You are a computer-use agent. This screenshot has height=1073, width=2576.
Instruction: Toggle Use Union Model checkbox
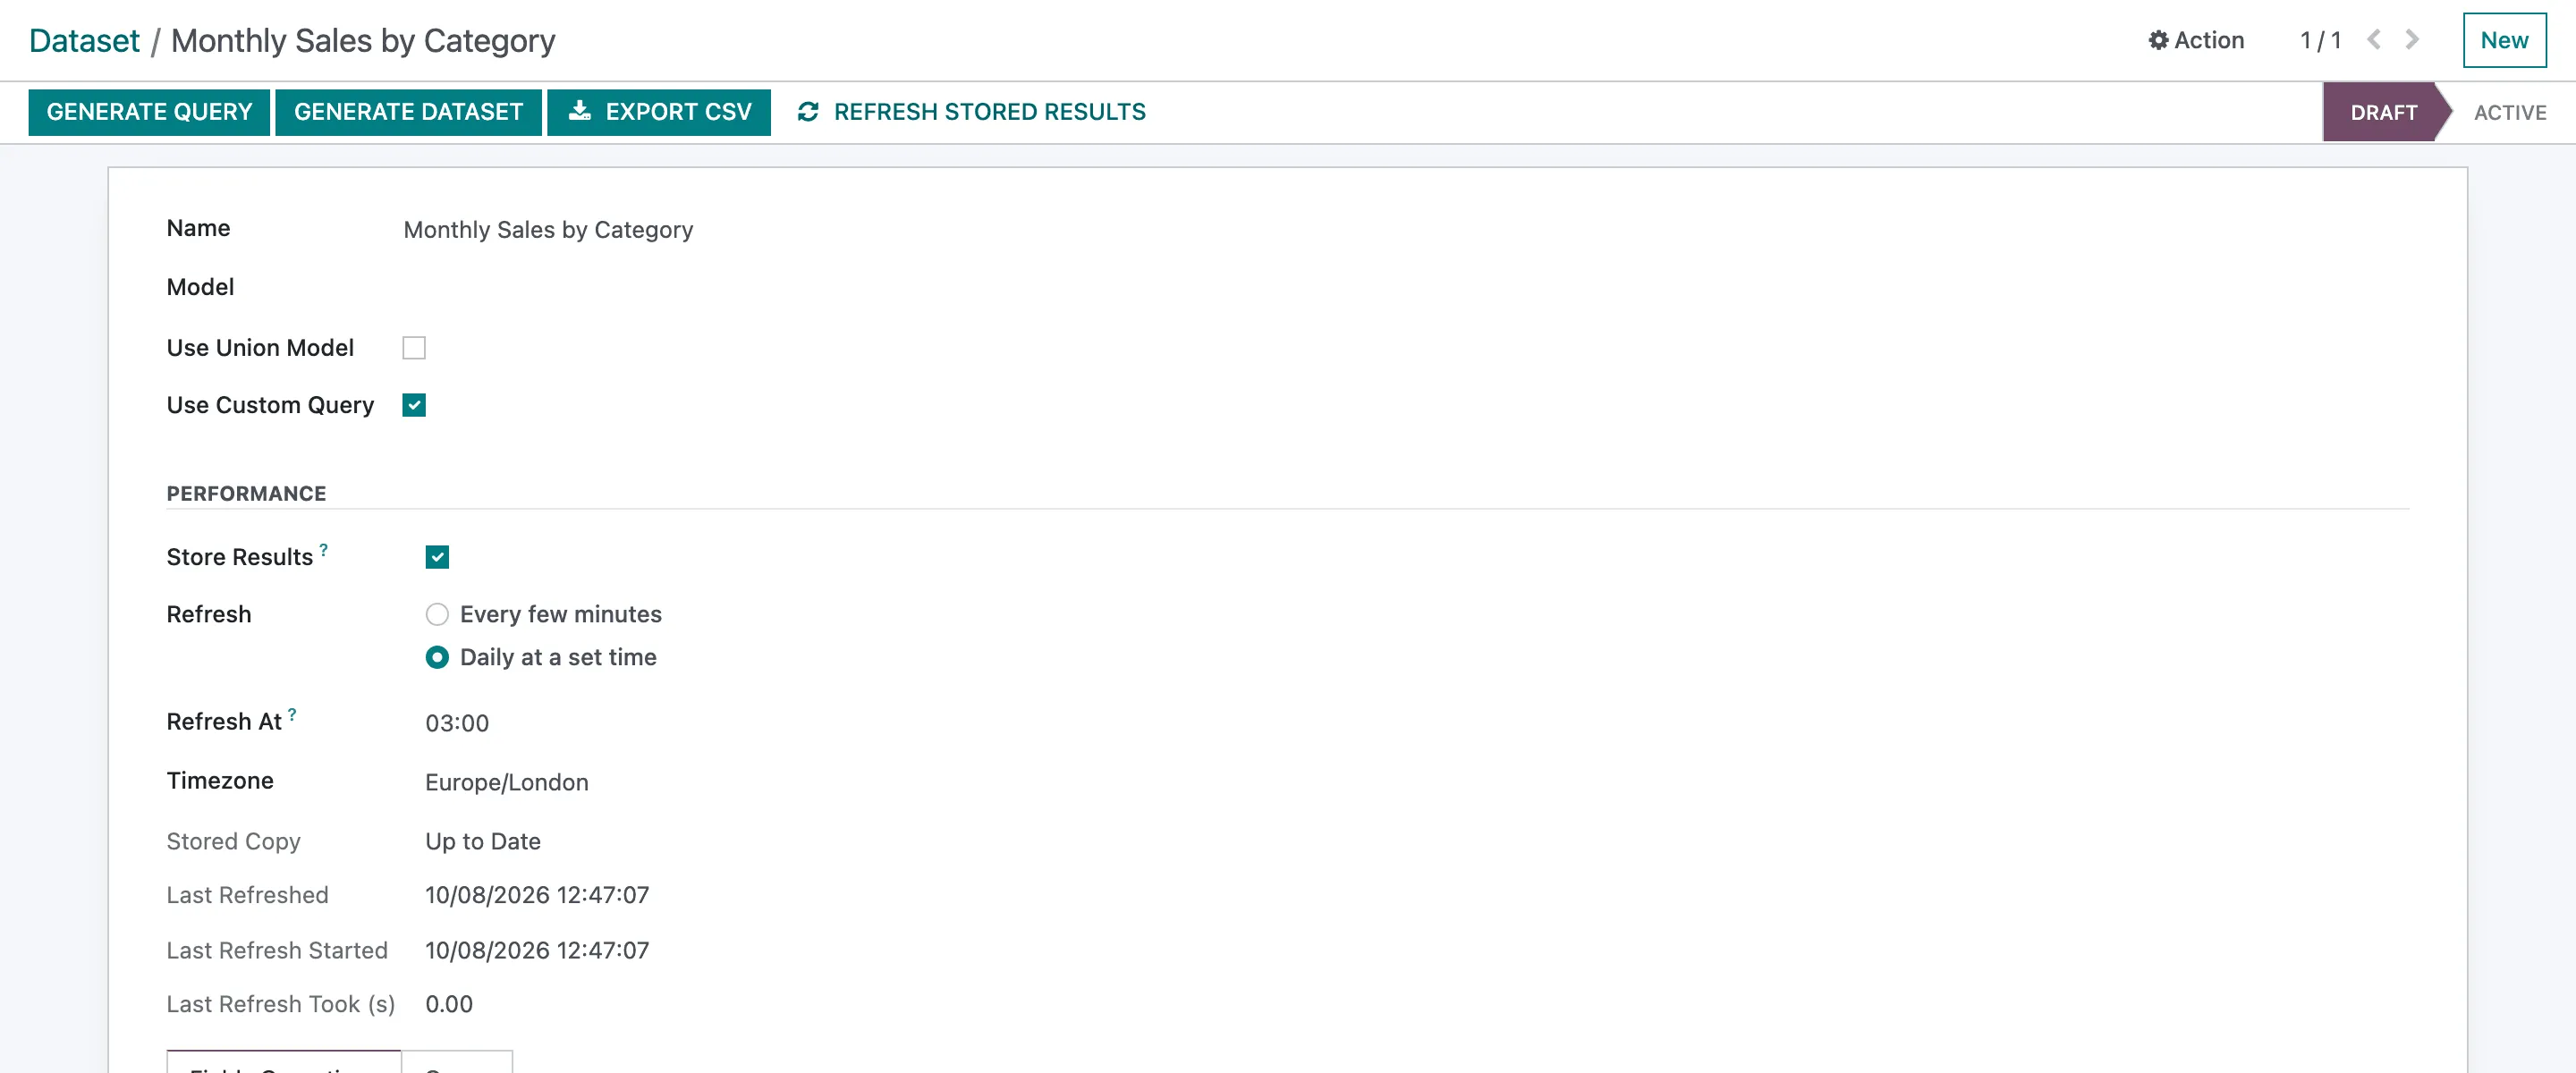coord(414,347)
